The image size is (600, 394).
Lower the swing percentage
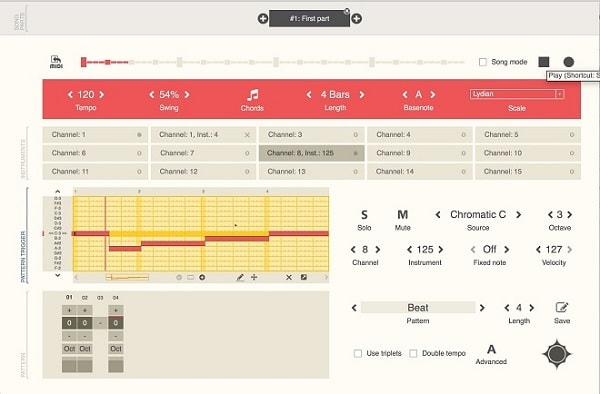coord(152,94)
